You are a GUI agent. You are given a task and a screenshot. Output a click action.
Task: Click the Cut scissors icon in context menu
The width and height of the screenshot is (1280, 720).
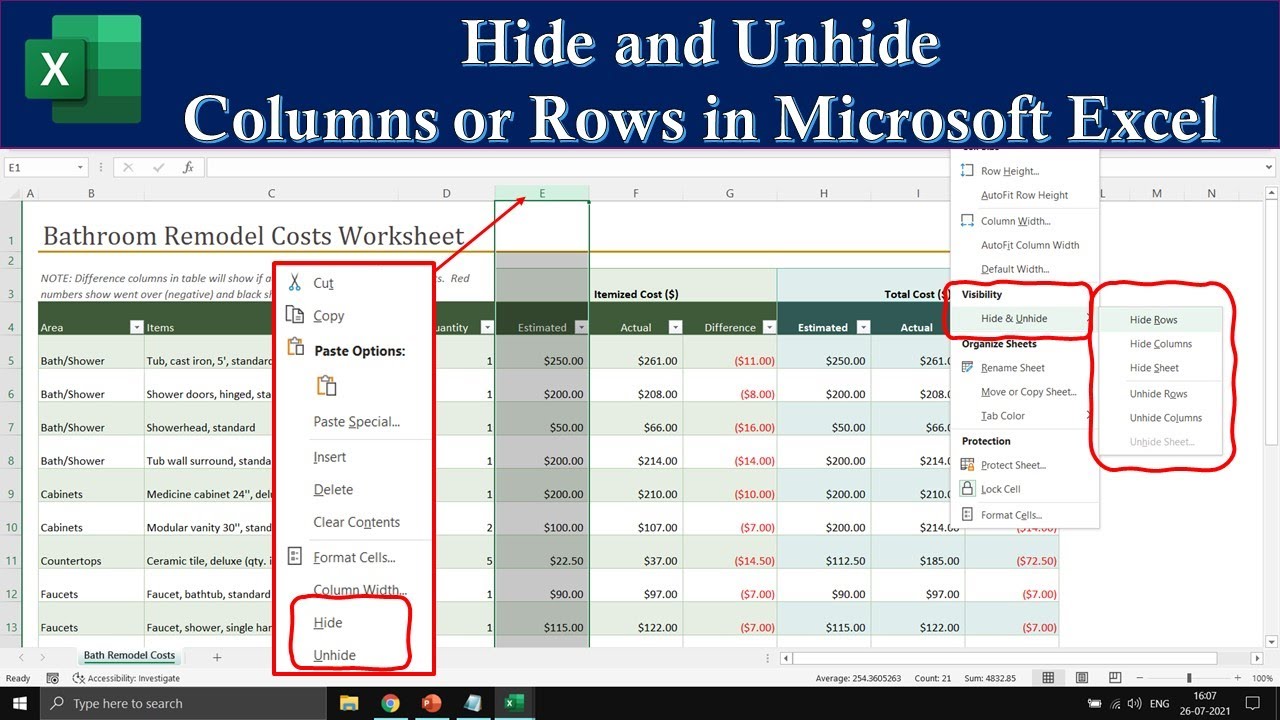pos(295,283)
